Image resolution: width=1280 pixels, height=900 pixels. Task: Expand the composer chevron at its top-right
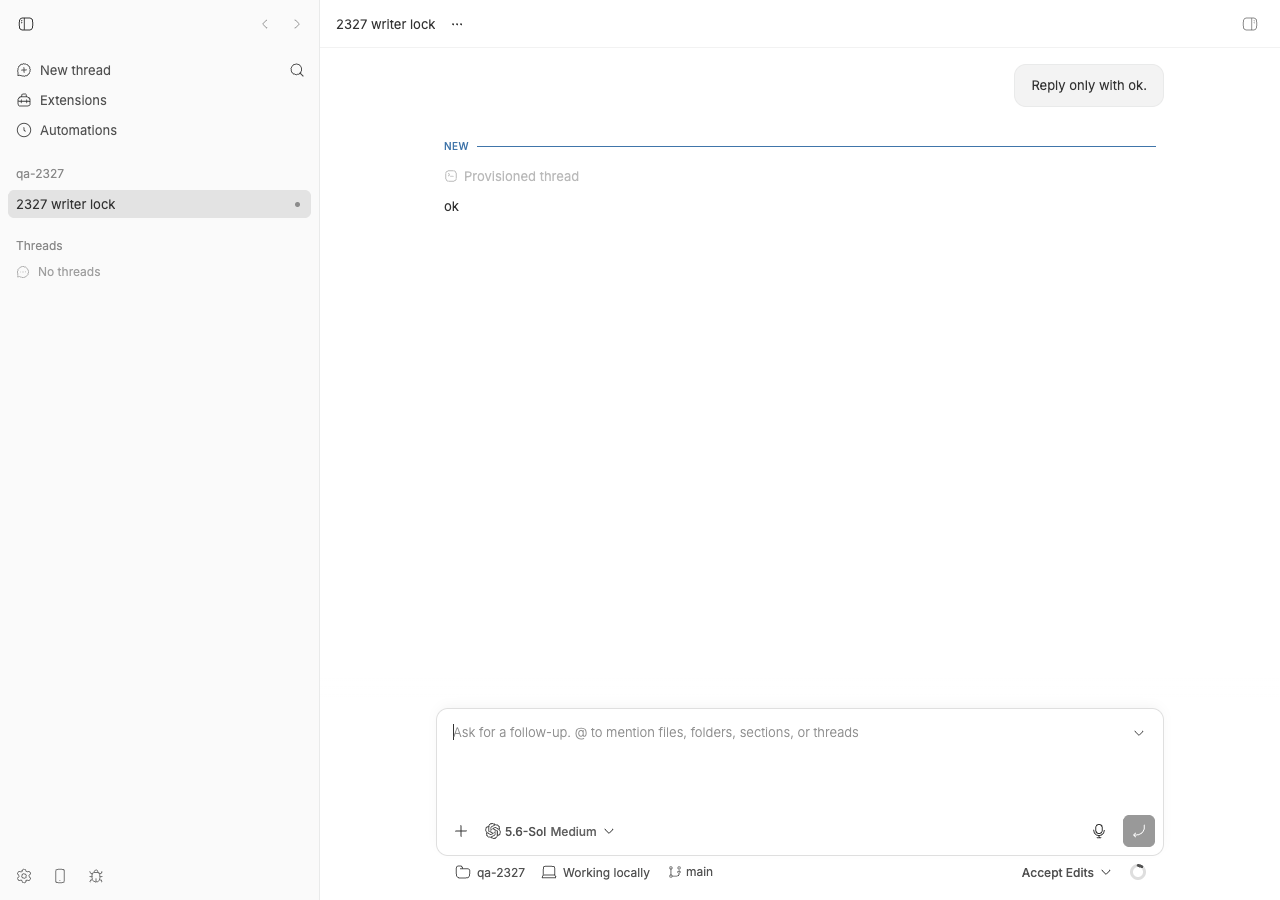tap(1139, 733)
